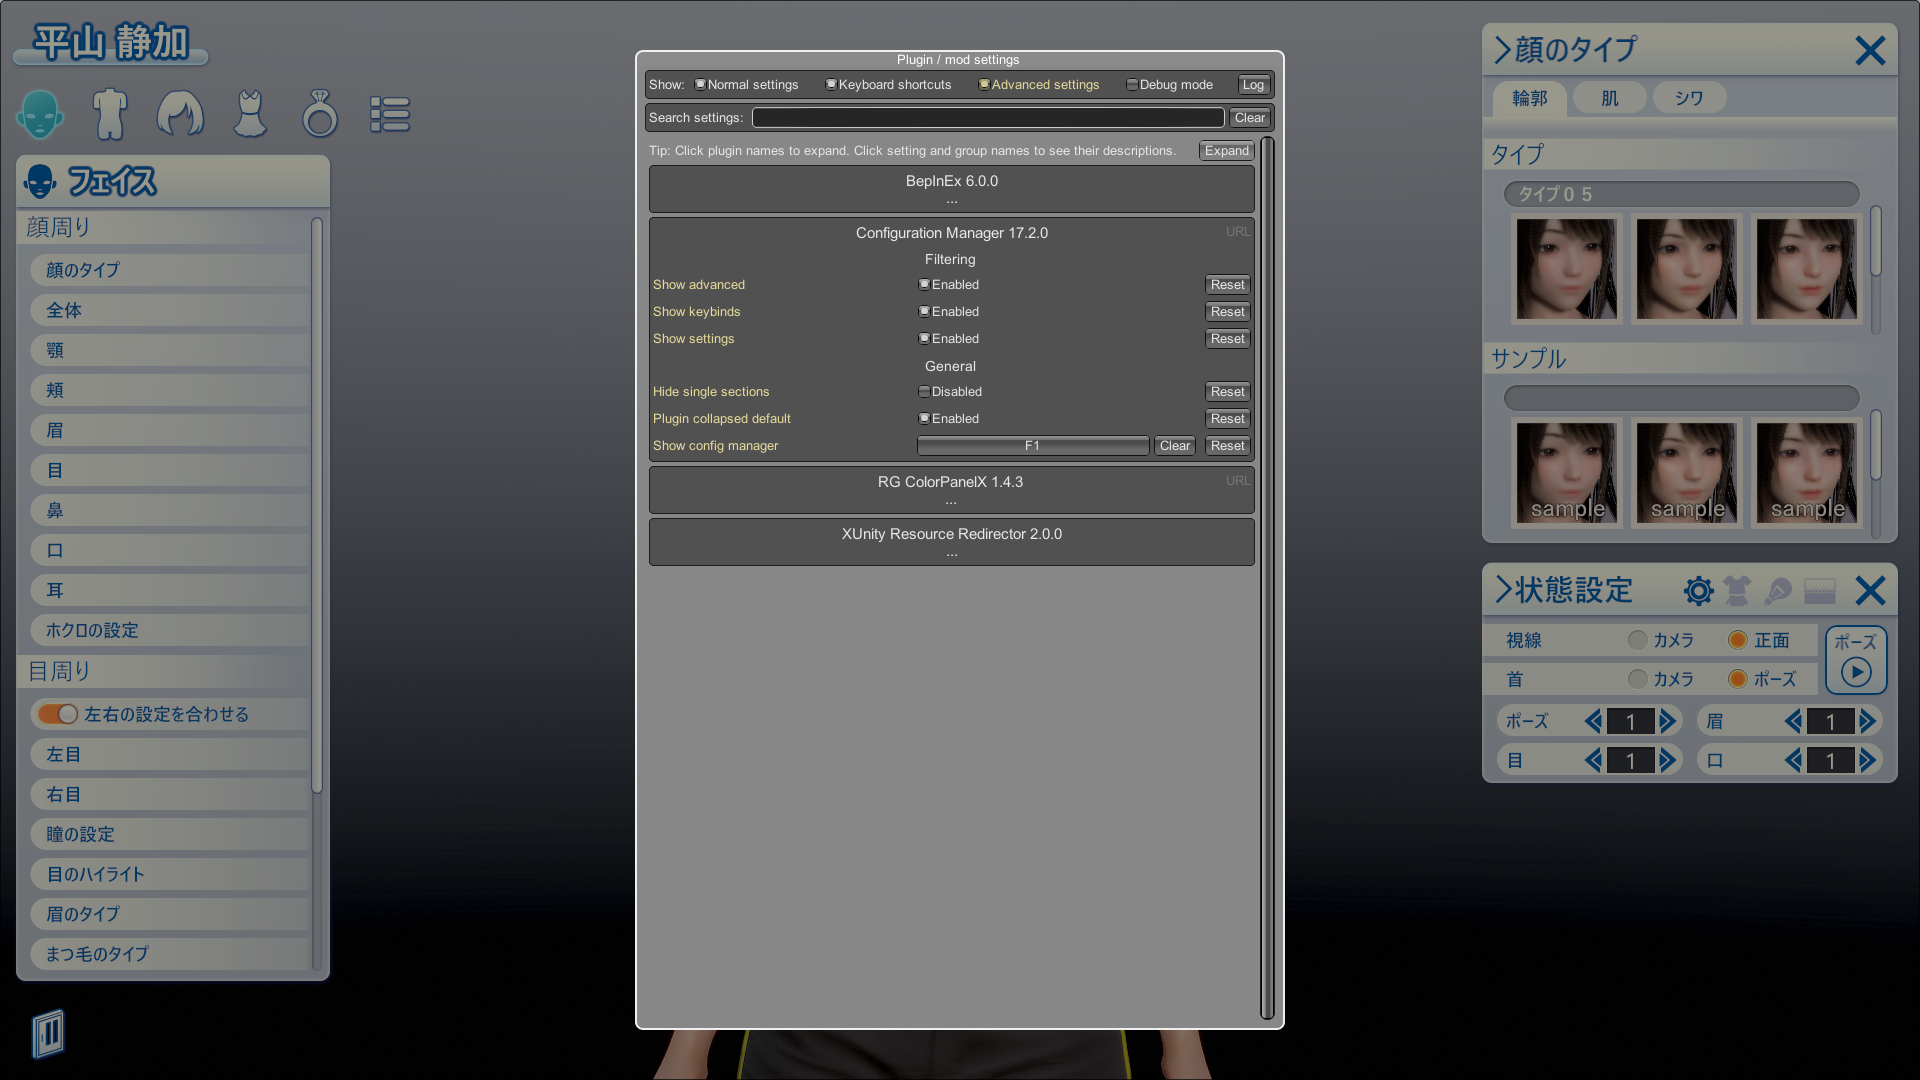Select the Body category icon

110,114
